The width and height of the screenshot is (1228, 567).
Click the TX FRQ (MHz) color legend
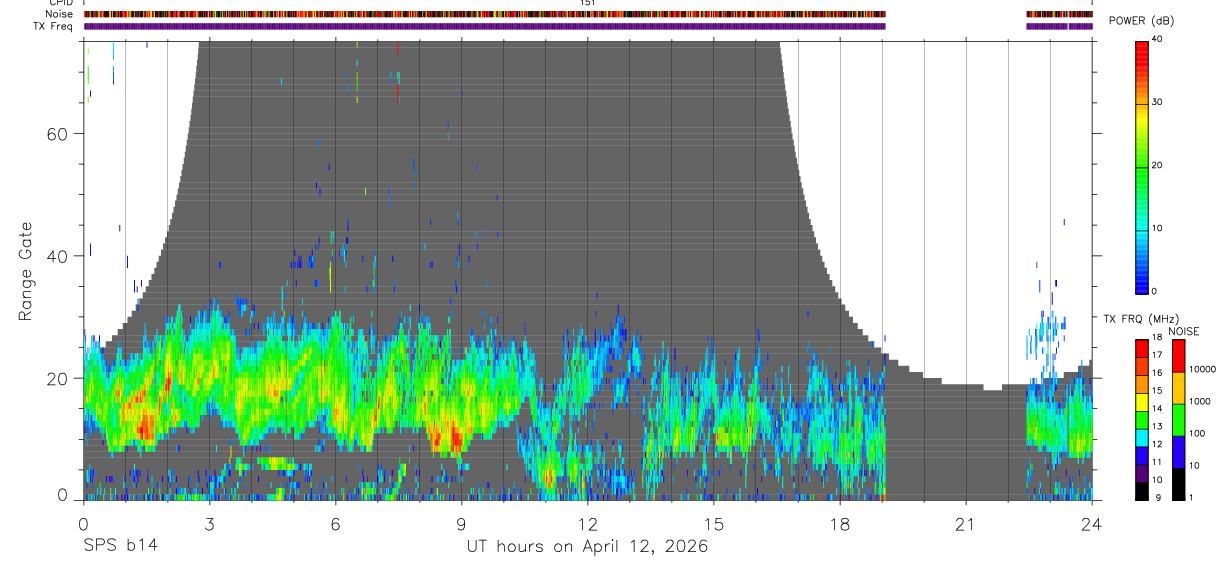pos(1141,419)
